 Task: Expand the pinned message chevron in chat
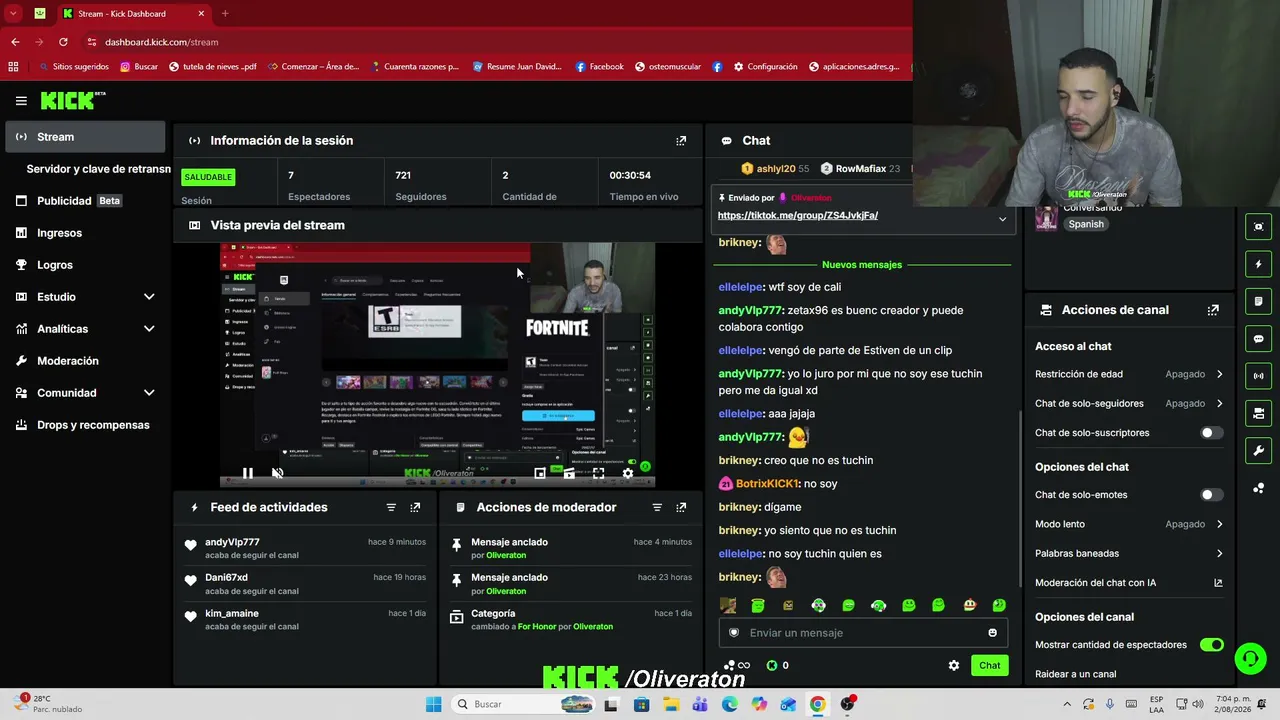(x=1002, y=219)
